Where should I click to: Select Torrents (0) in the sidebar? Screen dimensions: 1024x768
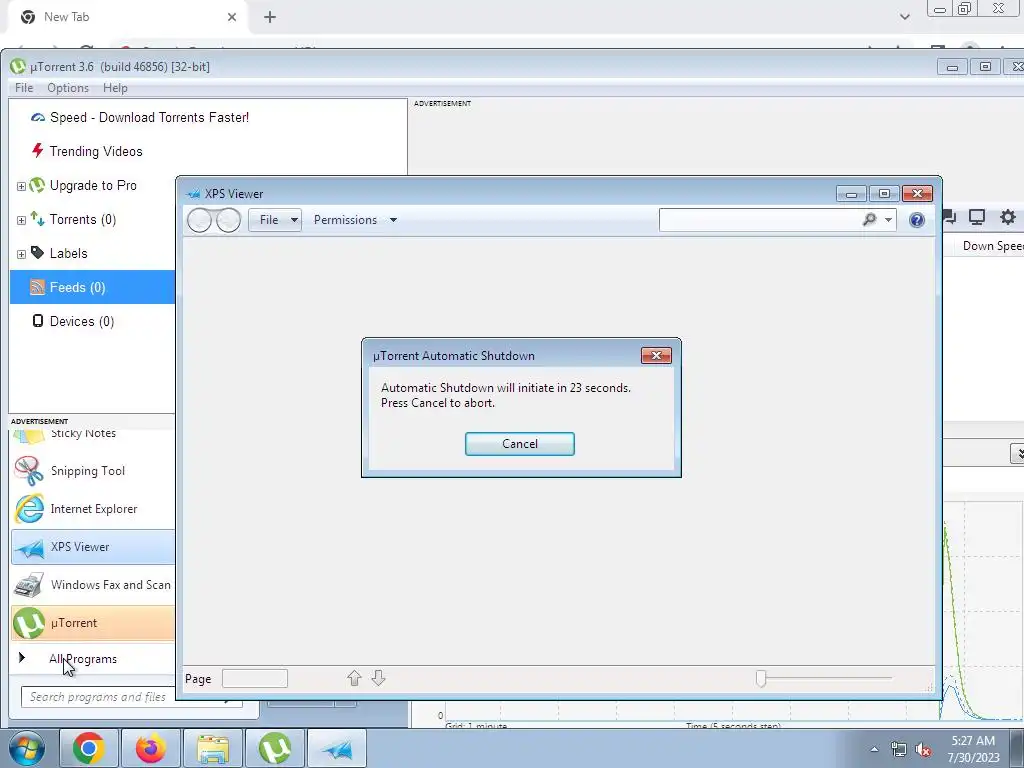tap(83, 219)
